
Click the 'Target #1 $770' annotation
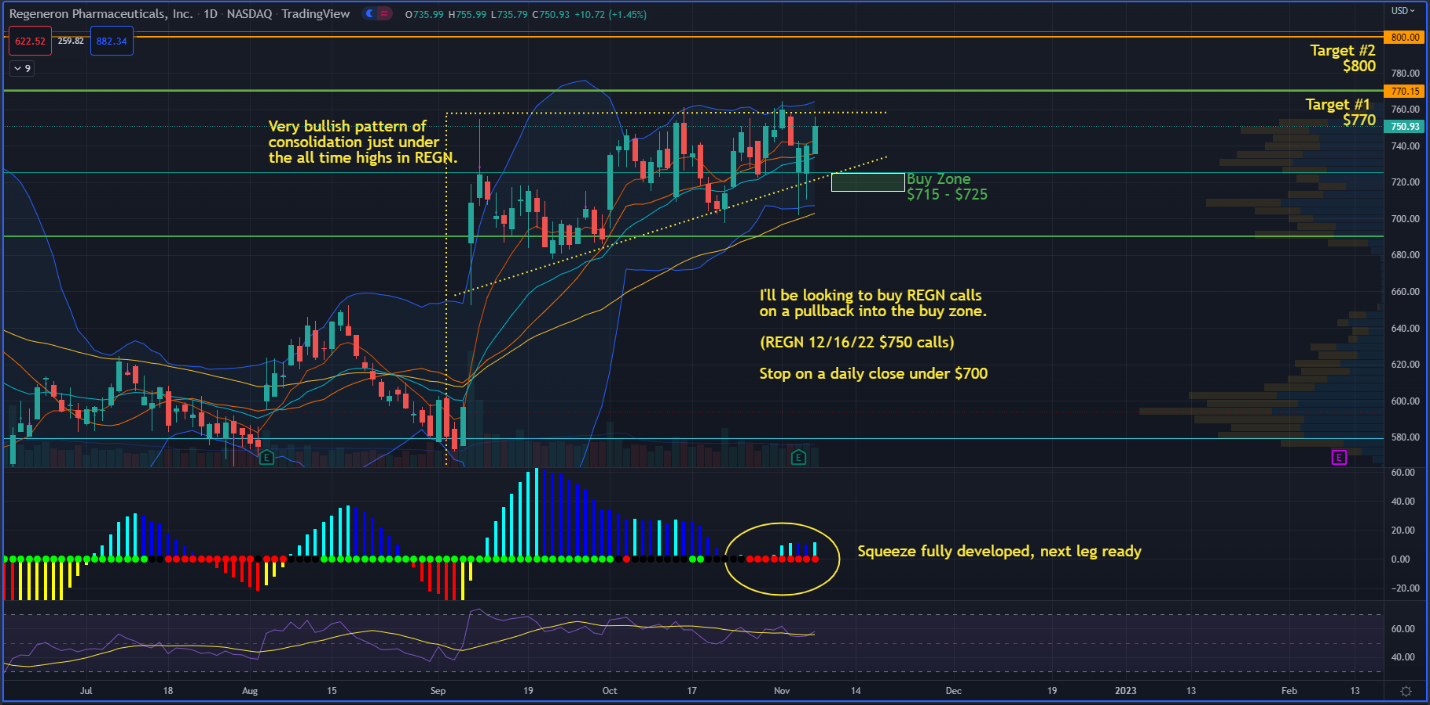pos(1340,112)
